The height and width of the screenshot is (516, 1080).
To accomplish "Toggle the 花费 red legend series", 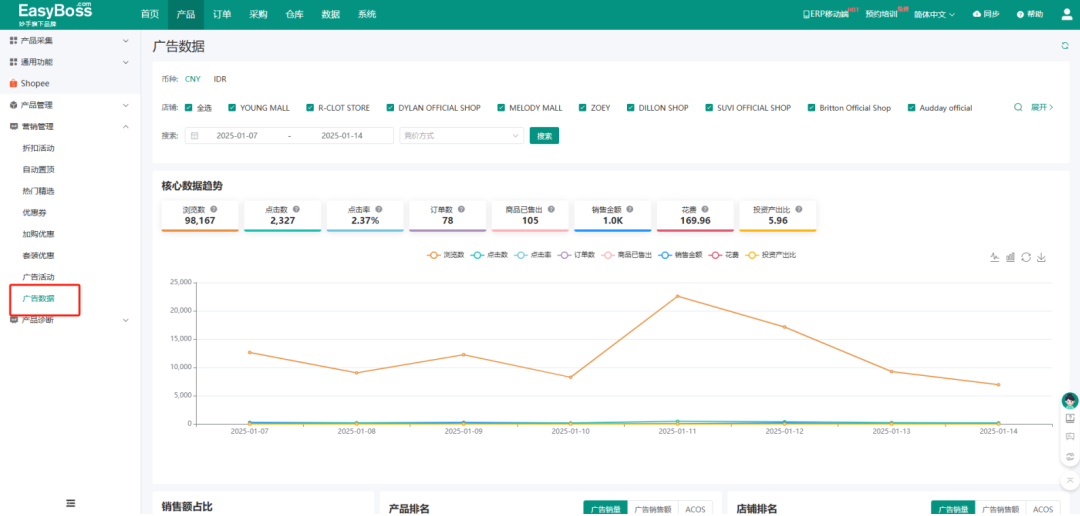I will (723, 255).
